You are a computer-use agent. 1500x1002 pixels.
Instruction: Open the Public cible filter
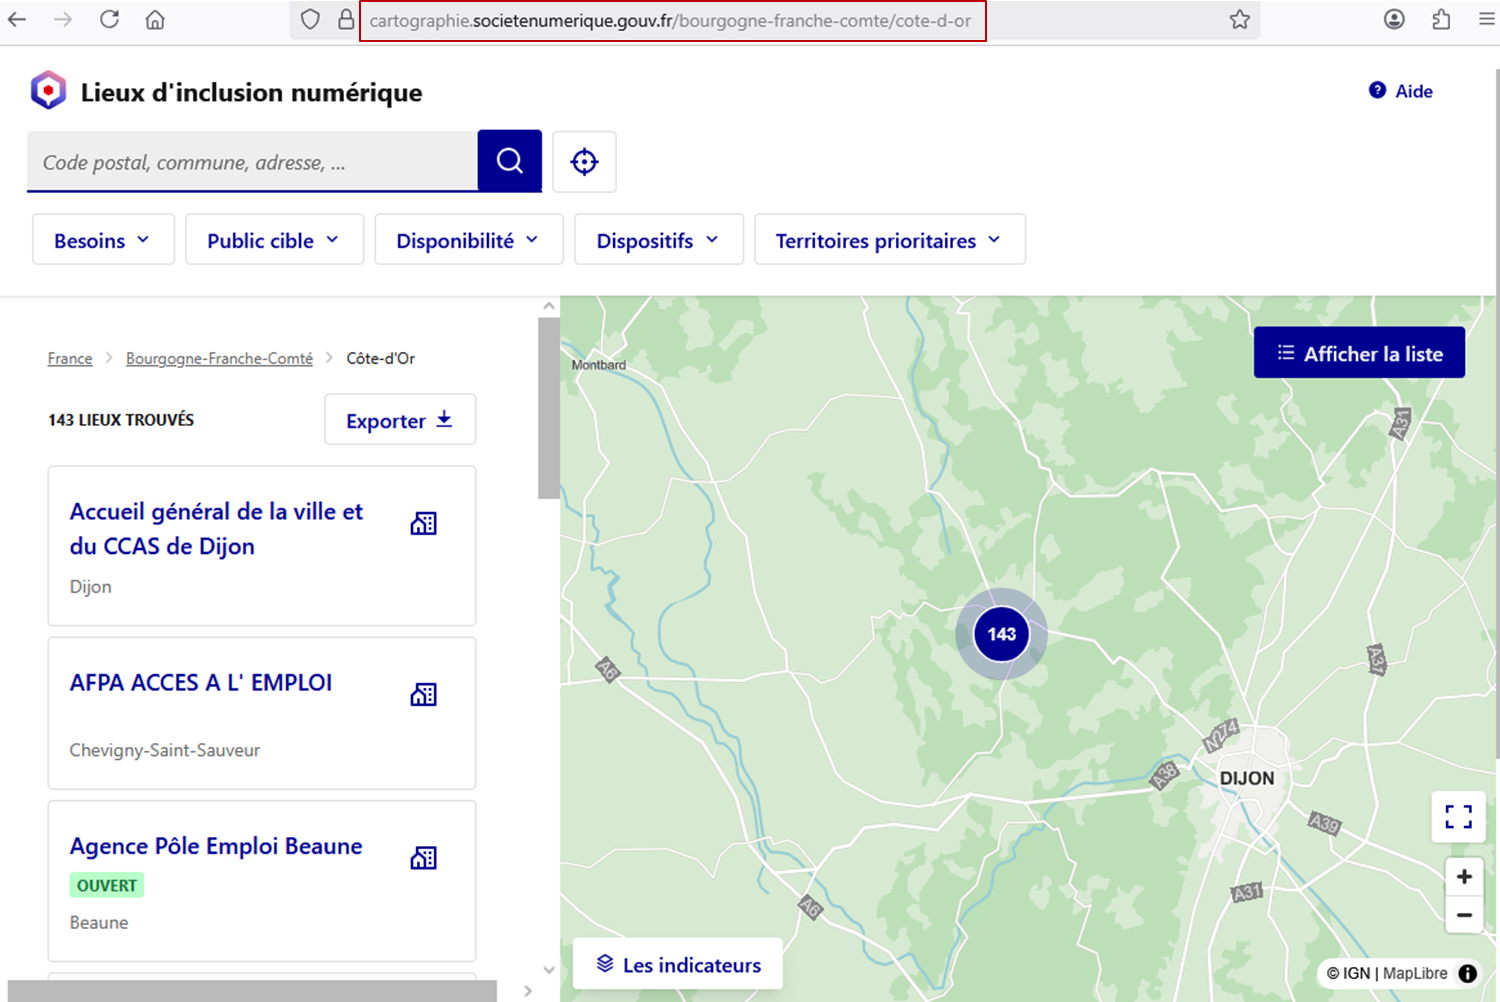[274, 240]
